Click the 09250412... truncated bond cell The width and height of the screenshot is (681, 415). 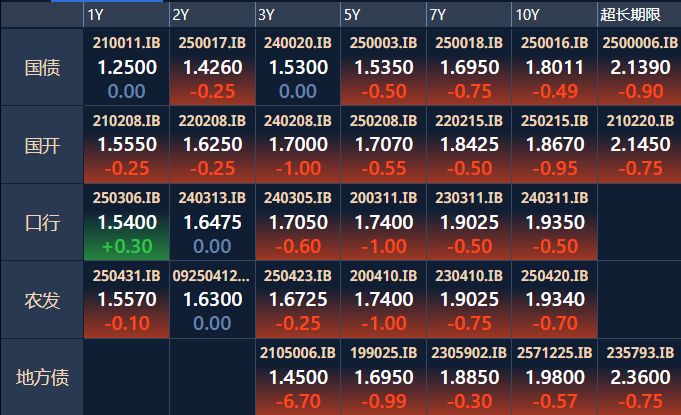pos(212,300)
